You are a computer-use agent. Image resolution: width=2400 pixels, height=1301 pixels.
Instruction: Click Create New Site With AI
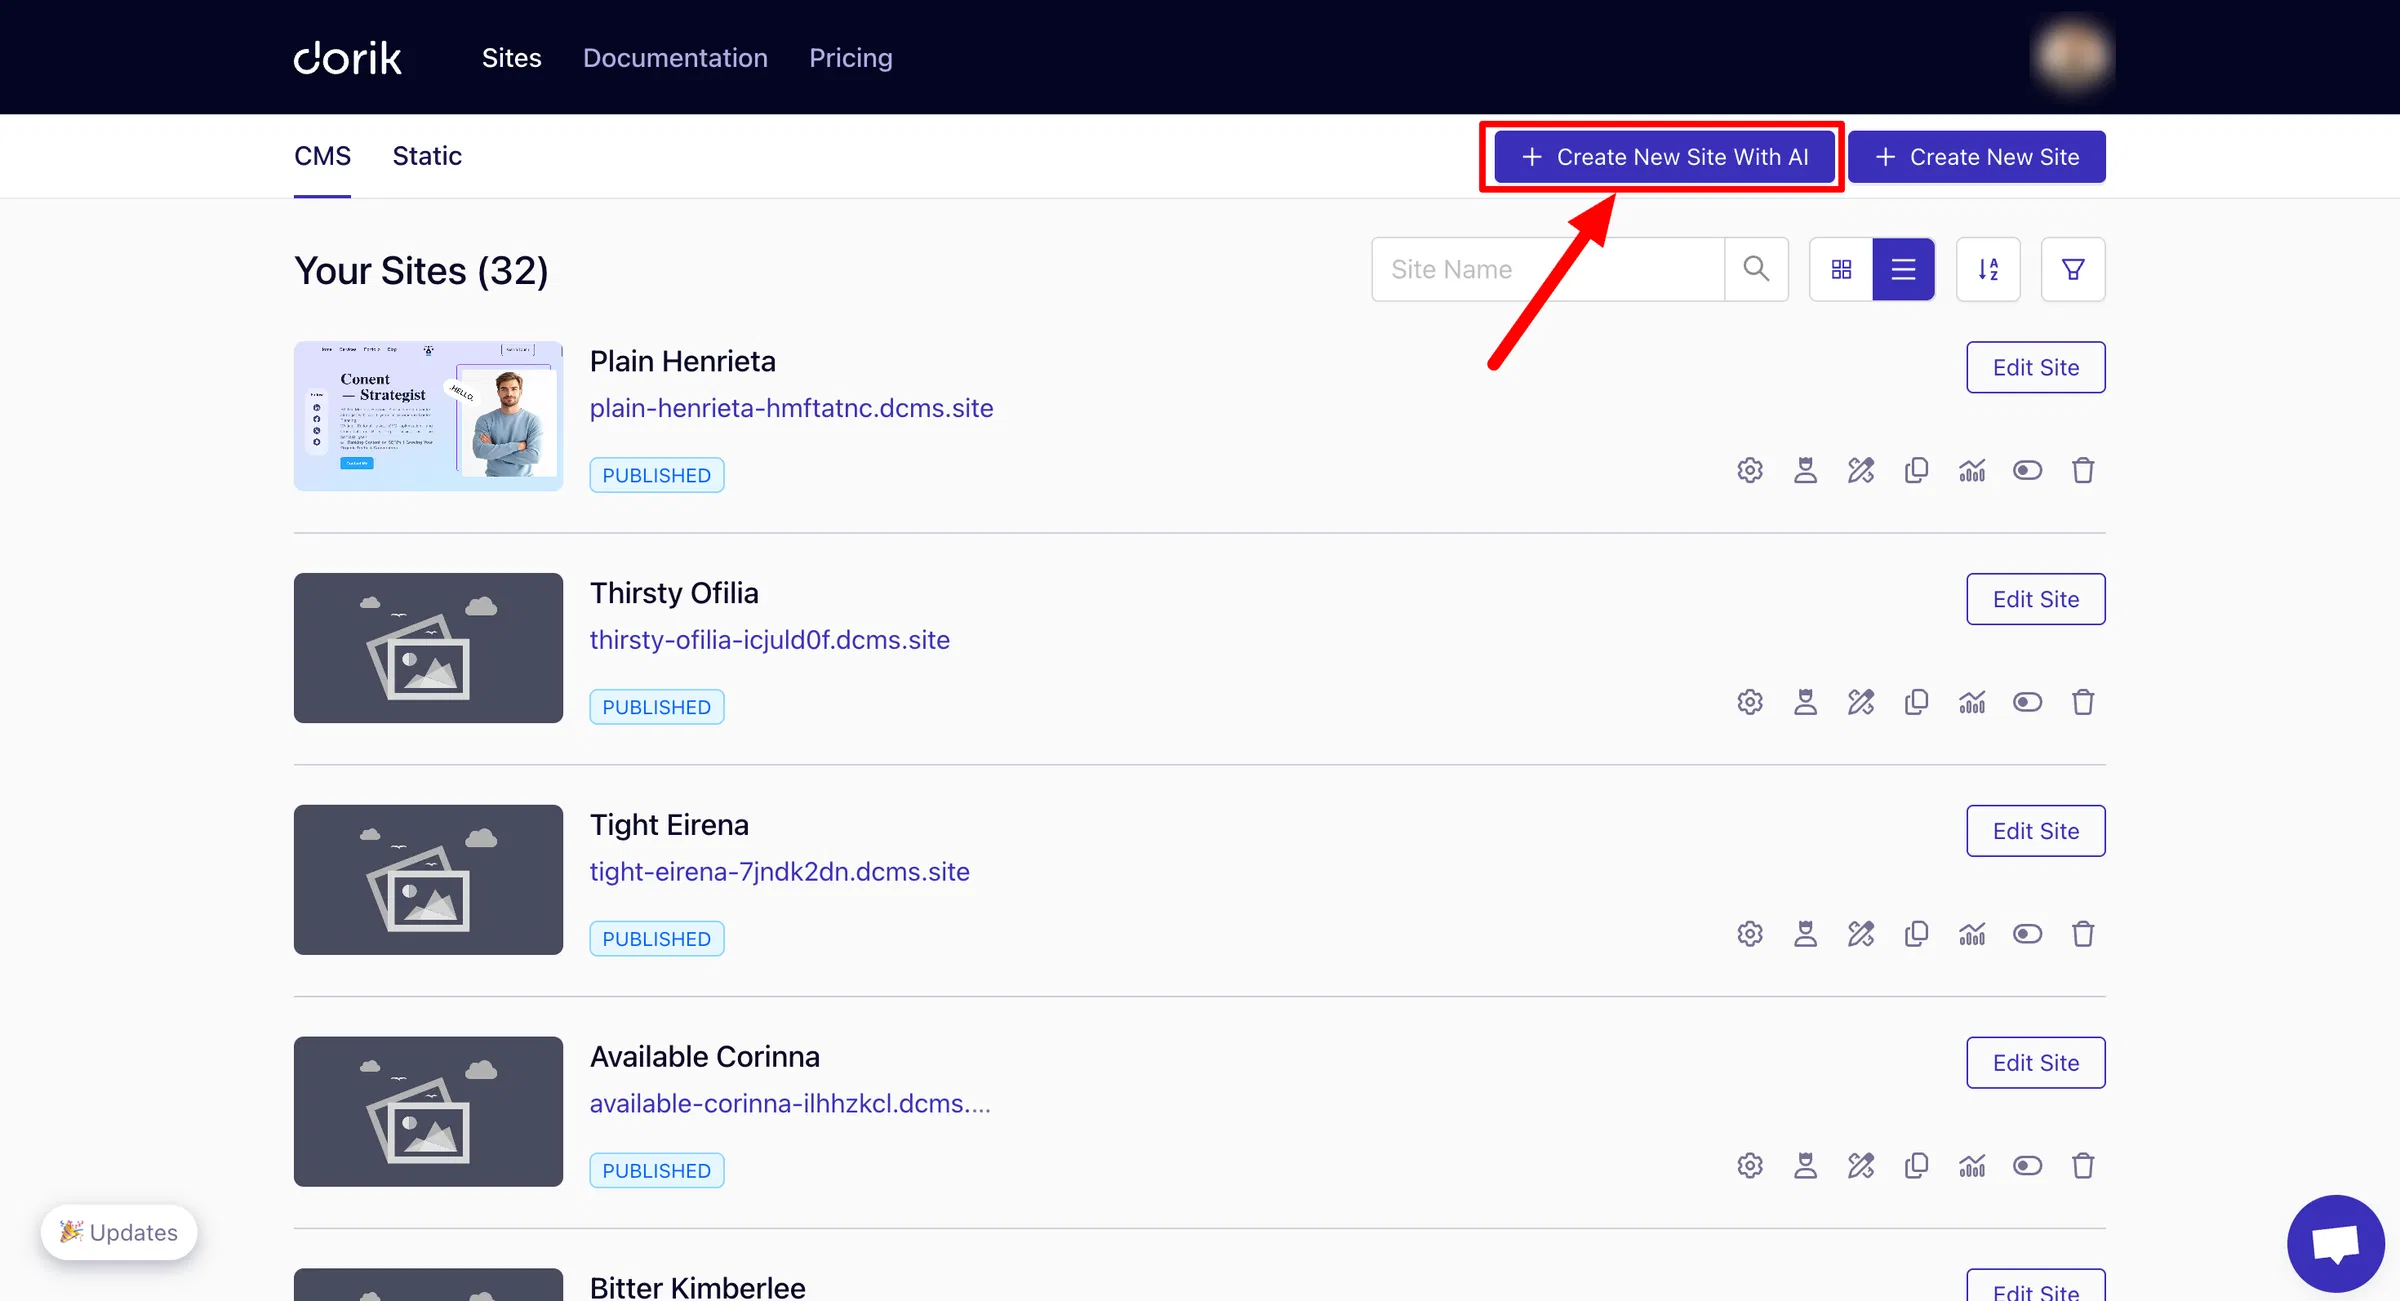1661,156
